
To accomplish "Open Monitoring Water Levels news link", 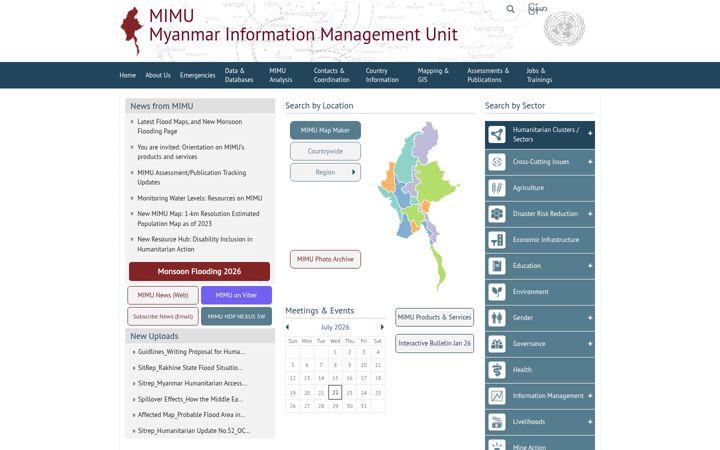I will click(x=200, y=198).
